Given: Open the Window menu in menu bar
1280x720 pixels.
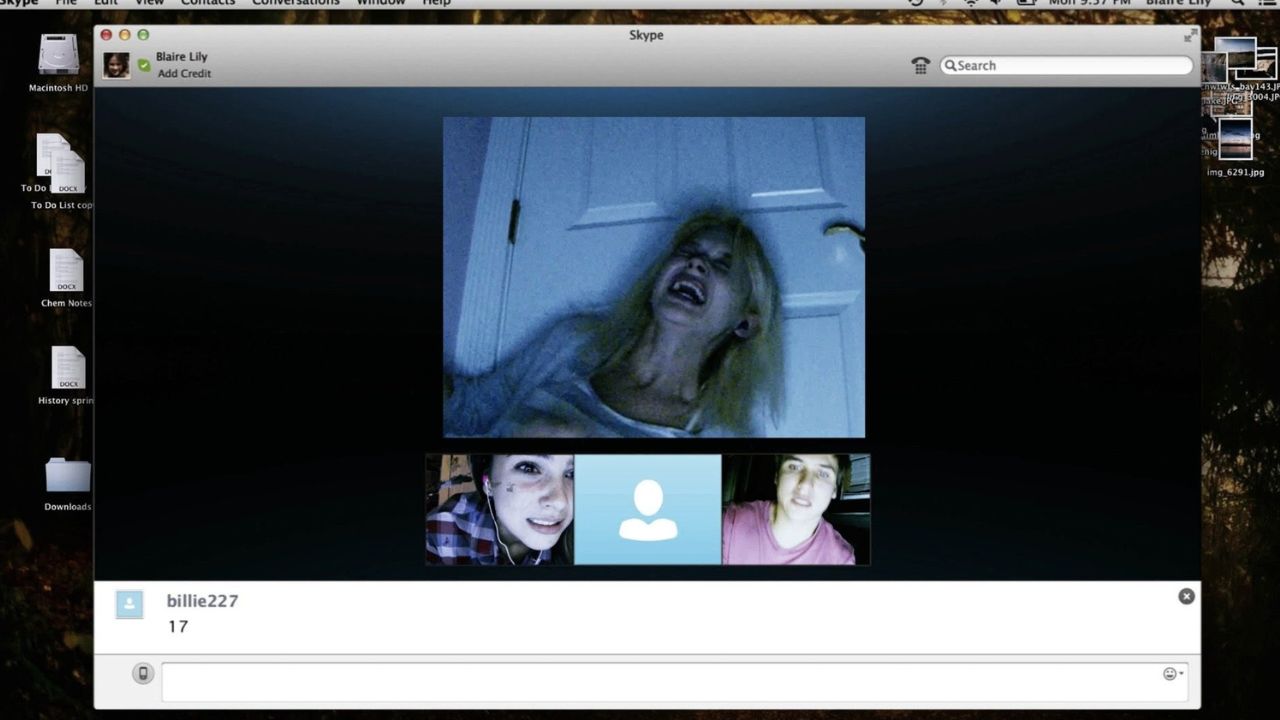Looking at the screenshot, I should [x=381, y=3].
